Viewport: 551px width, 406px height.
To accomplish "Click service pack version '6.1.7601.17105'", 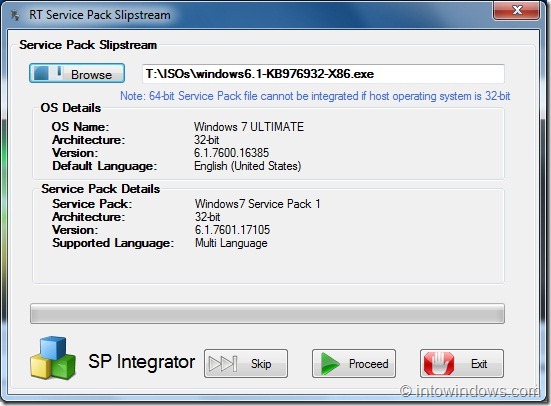I will pyautogui.click(x=232, y=230).
